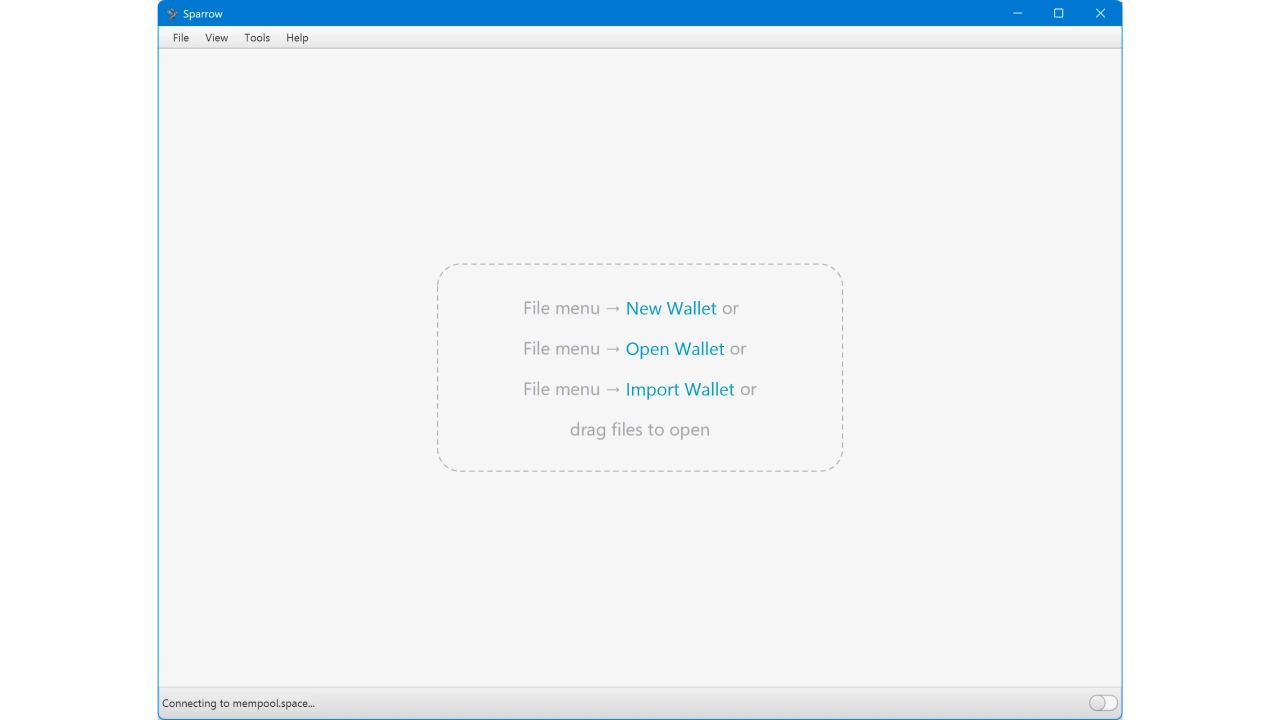1280x720 pixels.
Task: Click the 'drag files to open' text
Action: pos(640,430)
